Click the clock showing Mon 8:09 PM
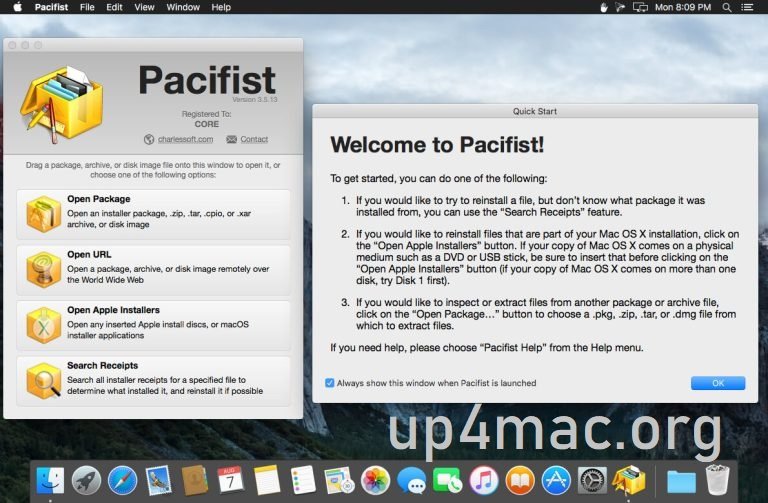Screen dimensions: 768x503 point(683,7)
